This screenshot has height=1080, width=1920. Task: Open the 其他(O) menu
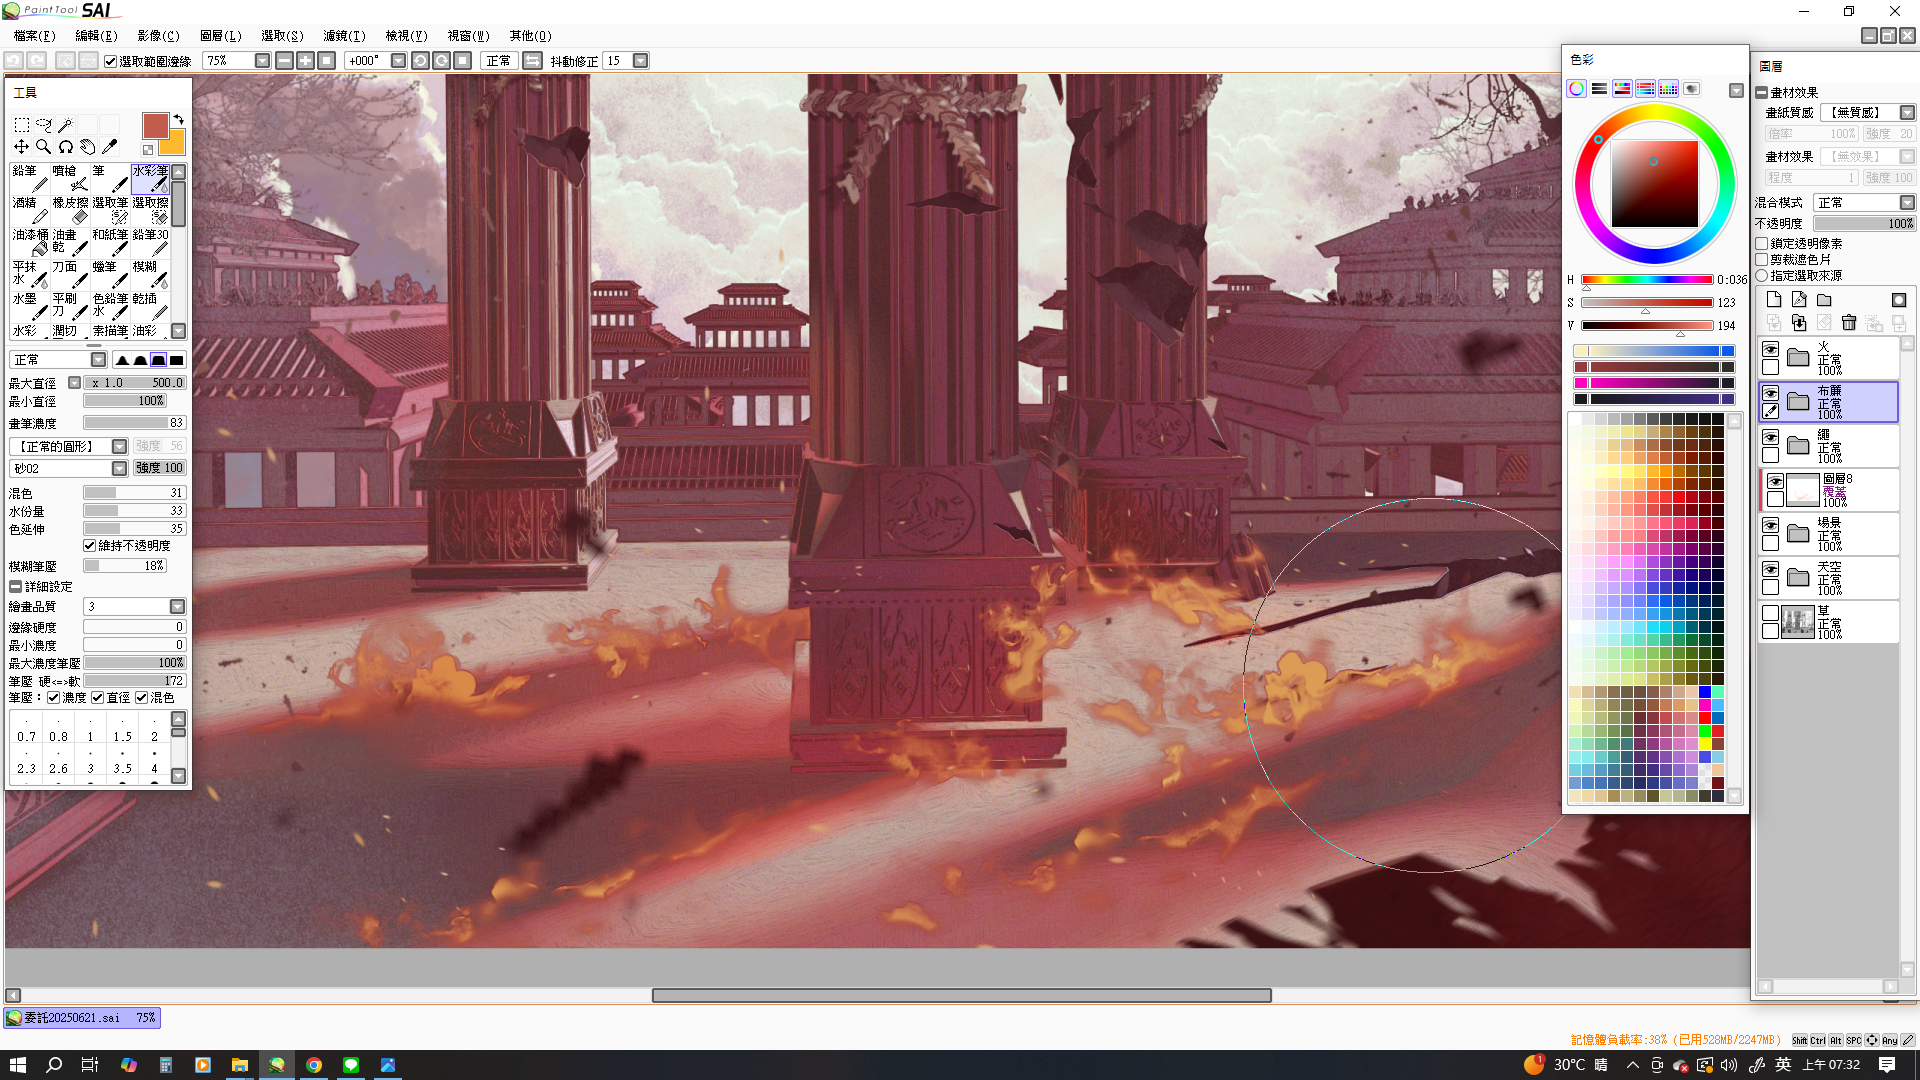pyautogui.click(x=530, y=36)
